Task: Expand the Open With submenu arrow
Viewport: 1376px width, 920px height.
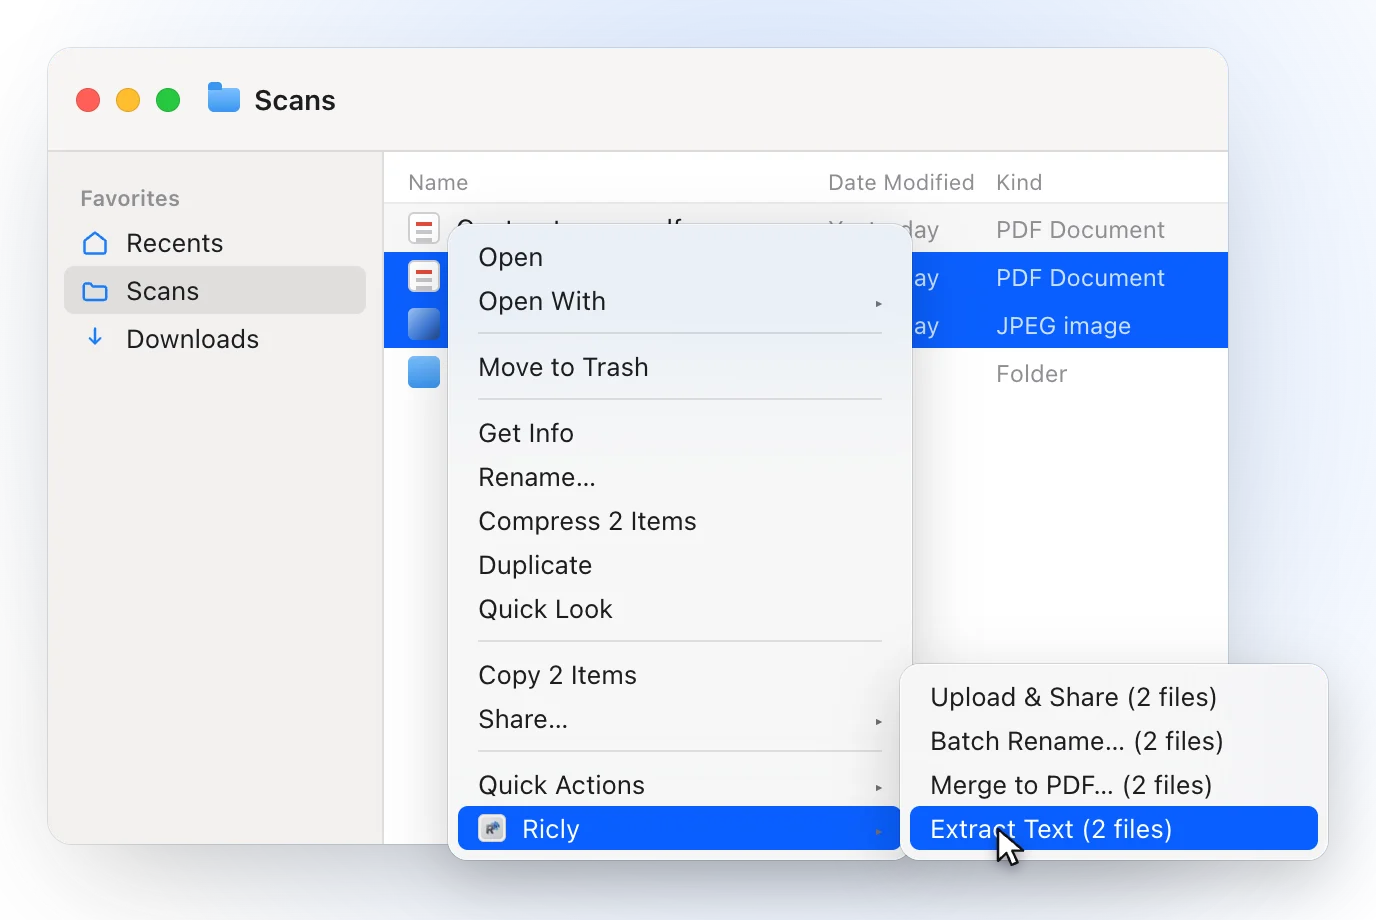Action: (x=879, y=303)
